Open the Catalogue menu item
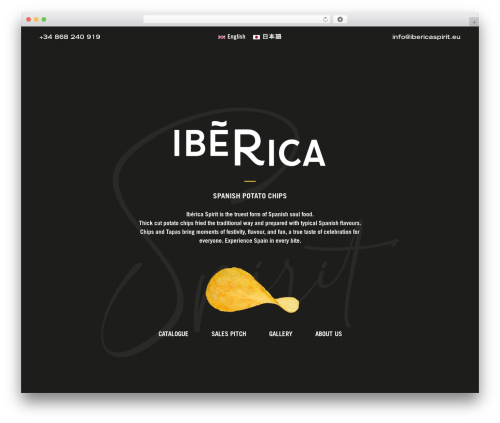 [173, 334]
